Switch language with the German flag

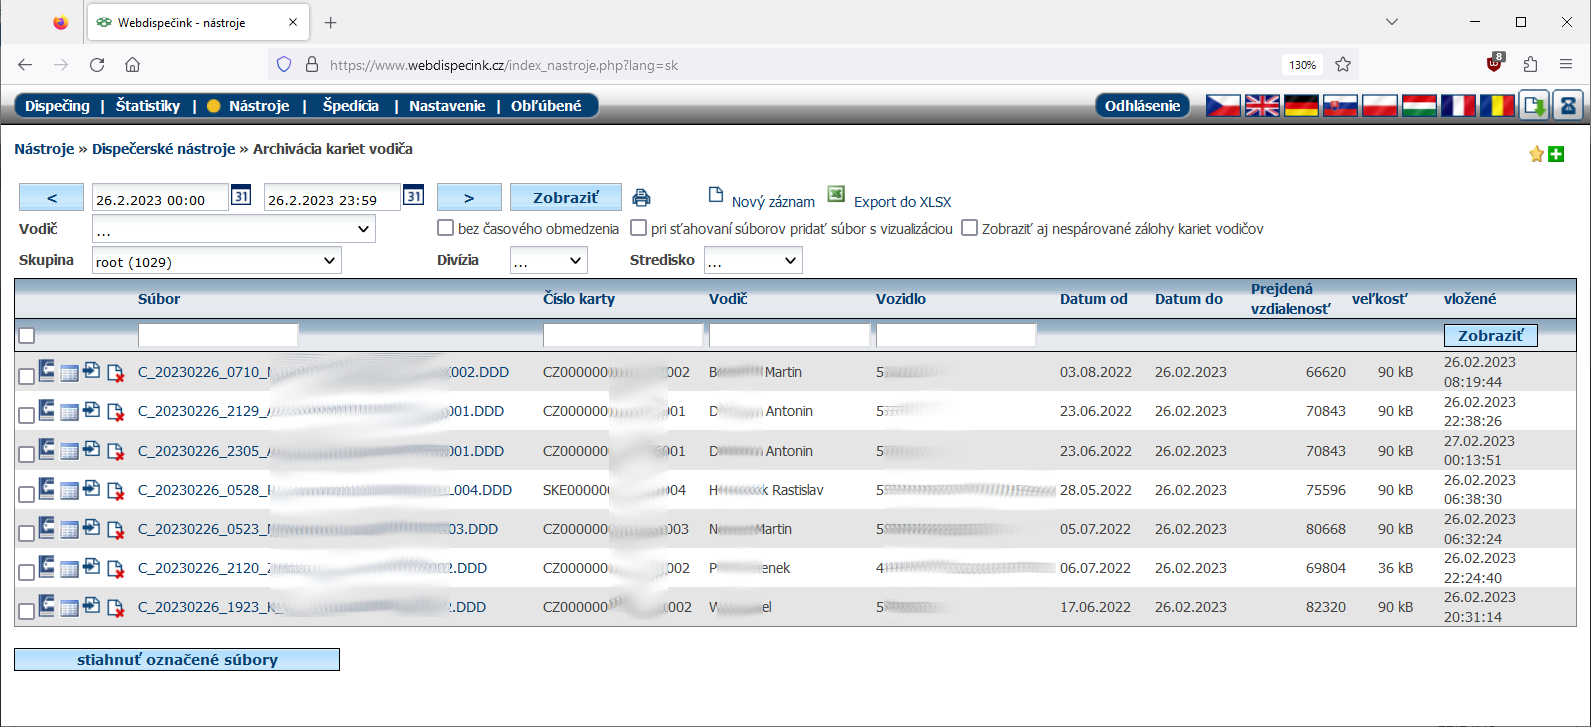pyautogui.click(x=1301, y=105)
